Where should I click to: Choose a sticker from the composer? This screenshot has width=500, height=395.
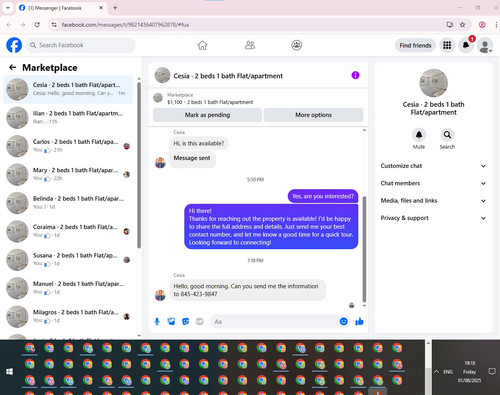click(185, 321)
